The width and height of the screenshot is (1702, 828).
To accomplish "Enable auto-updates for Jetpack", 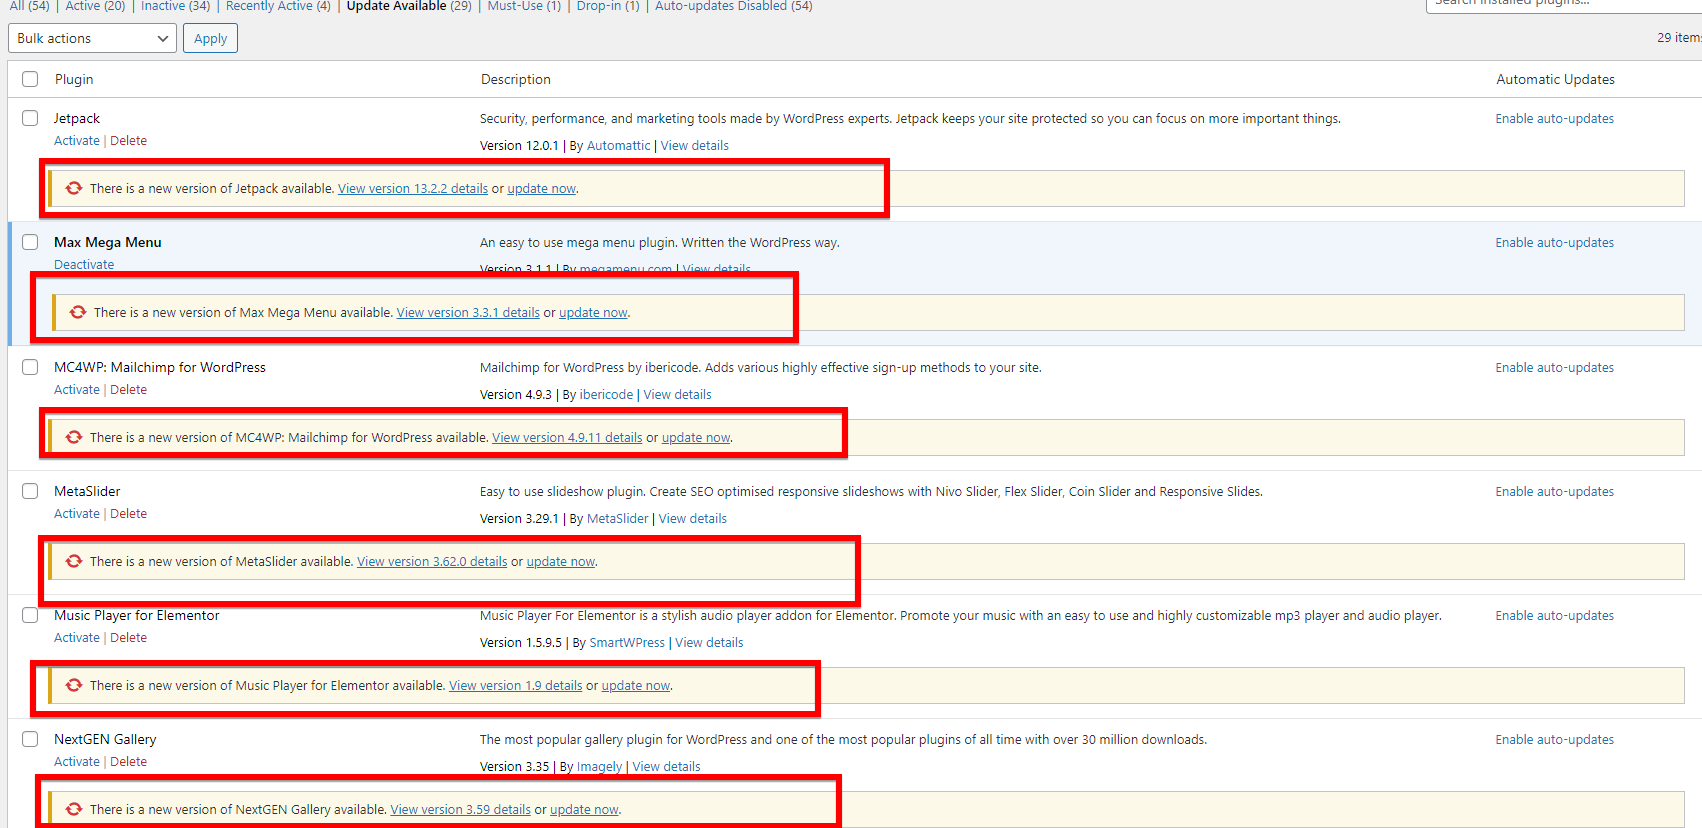I will (x=1555, y=118).
